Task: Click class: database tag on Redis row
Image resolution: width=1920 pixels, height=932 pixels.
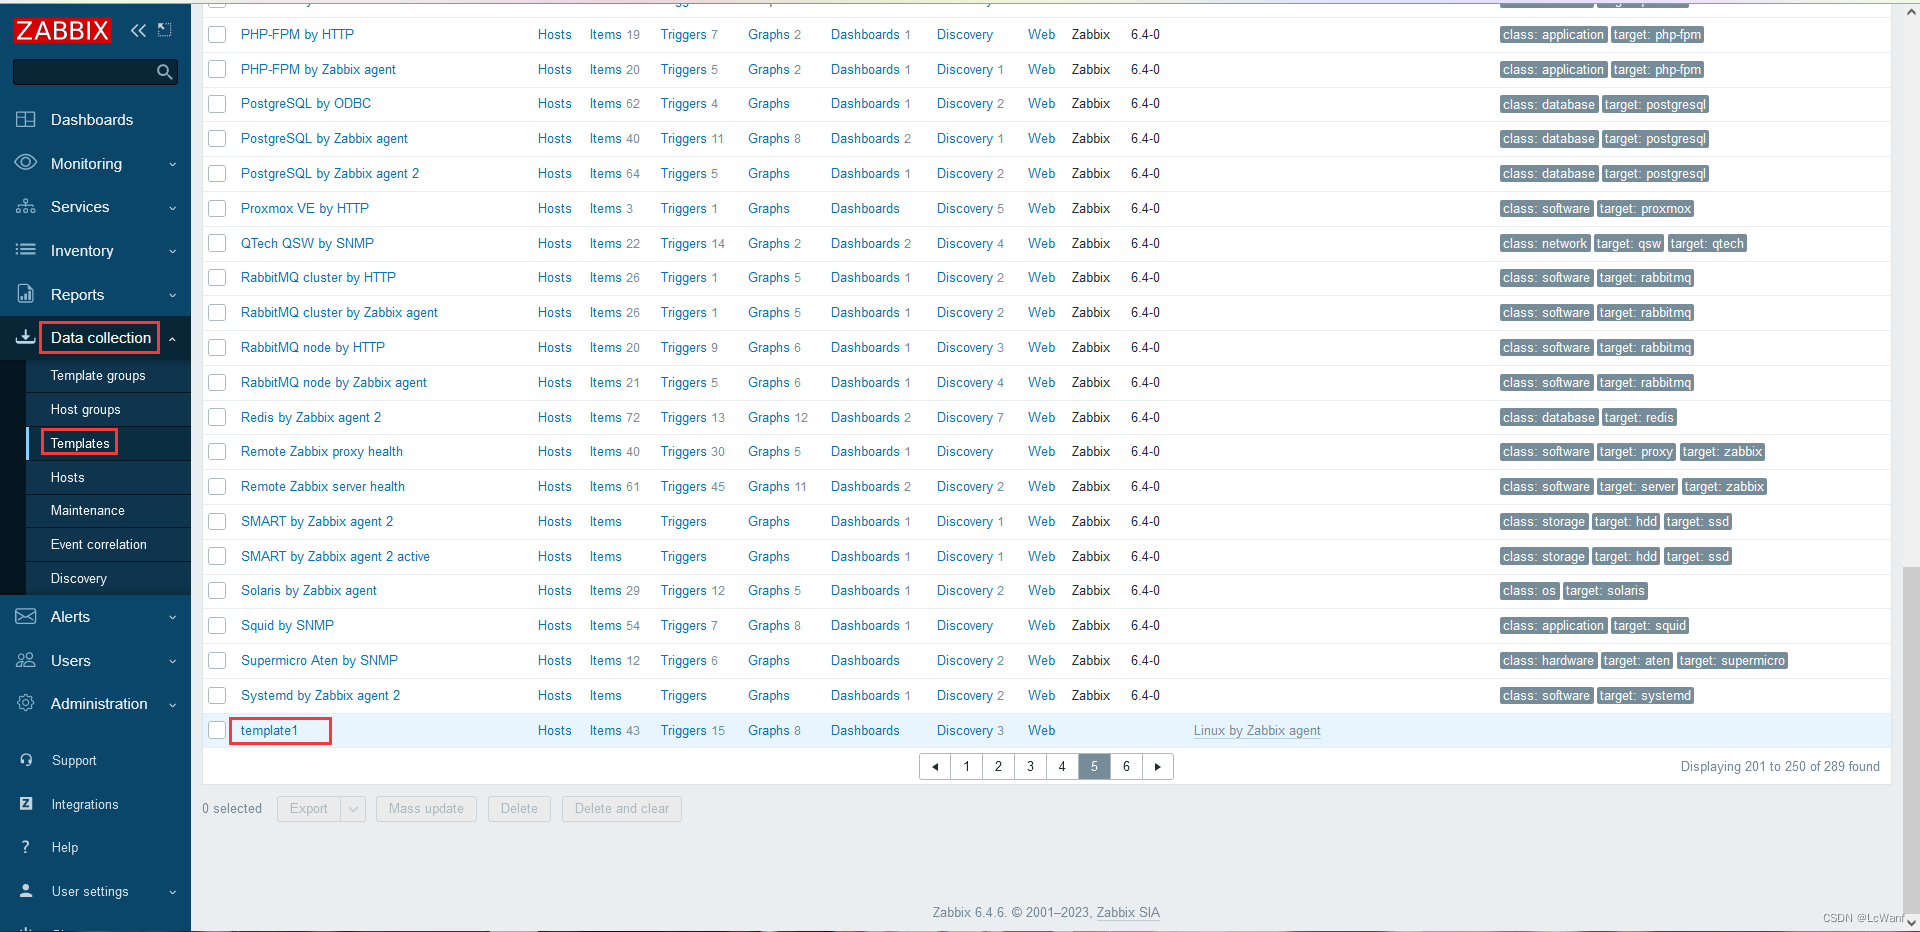Action: pyautogui.click(x=1548, y=418)
